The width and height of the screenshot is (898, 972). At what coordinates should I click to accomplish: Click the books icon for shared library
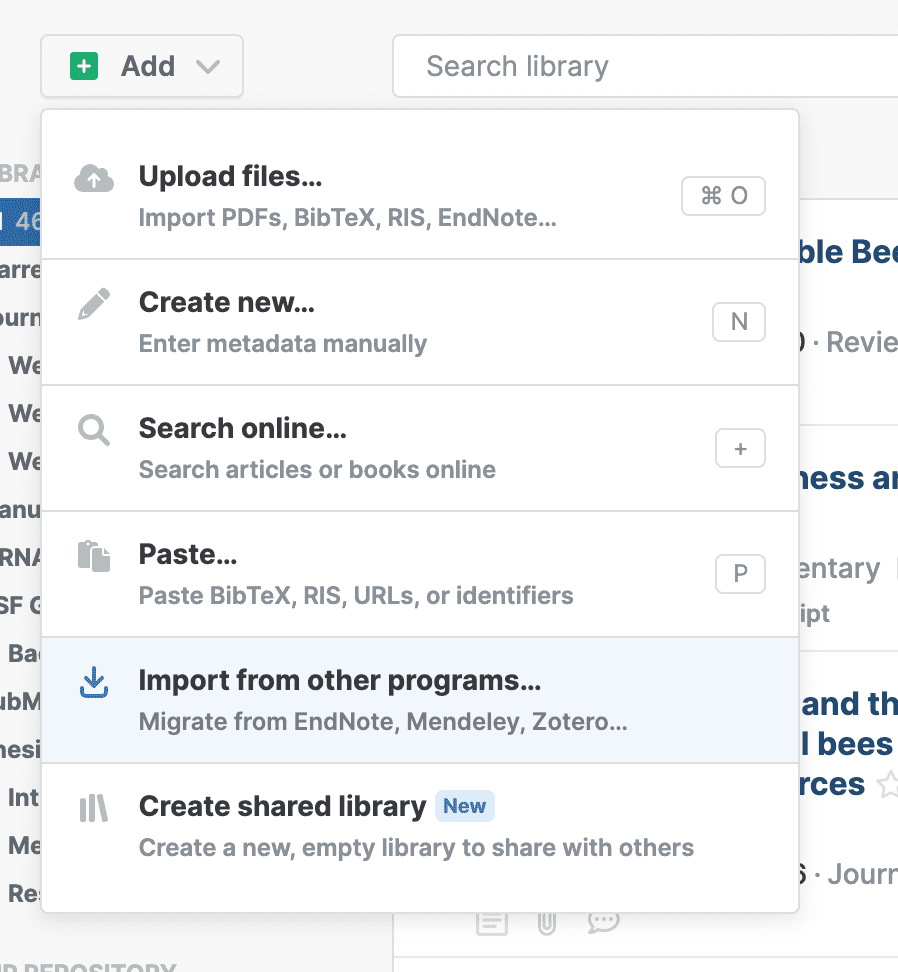[94, 809]
